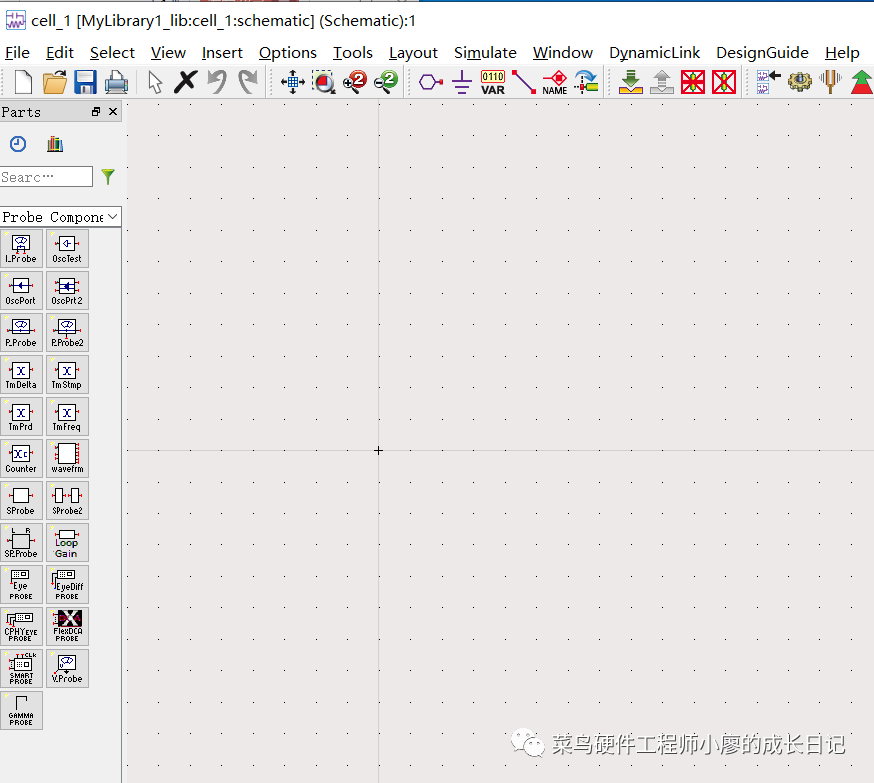
Task: Click the parts search input field
Action: pos(46,177)
